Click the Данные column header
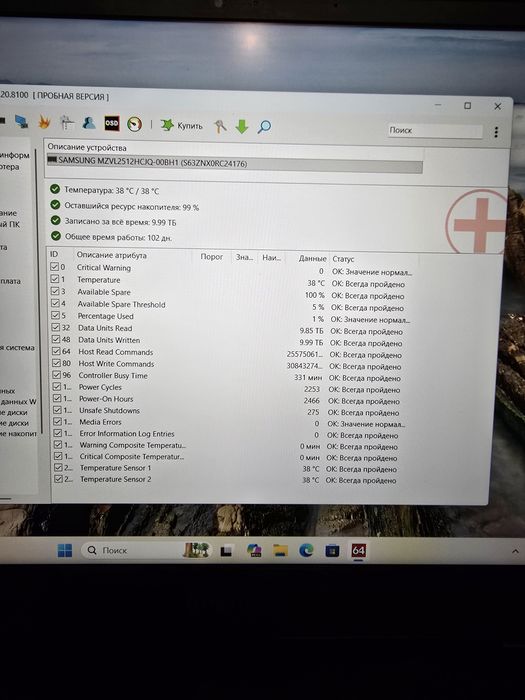Viewport: 525px width, 700px height. pyautogui.click(x=312, y=258)
